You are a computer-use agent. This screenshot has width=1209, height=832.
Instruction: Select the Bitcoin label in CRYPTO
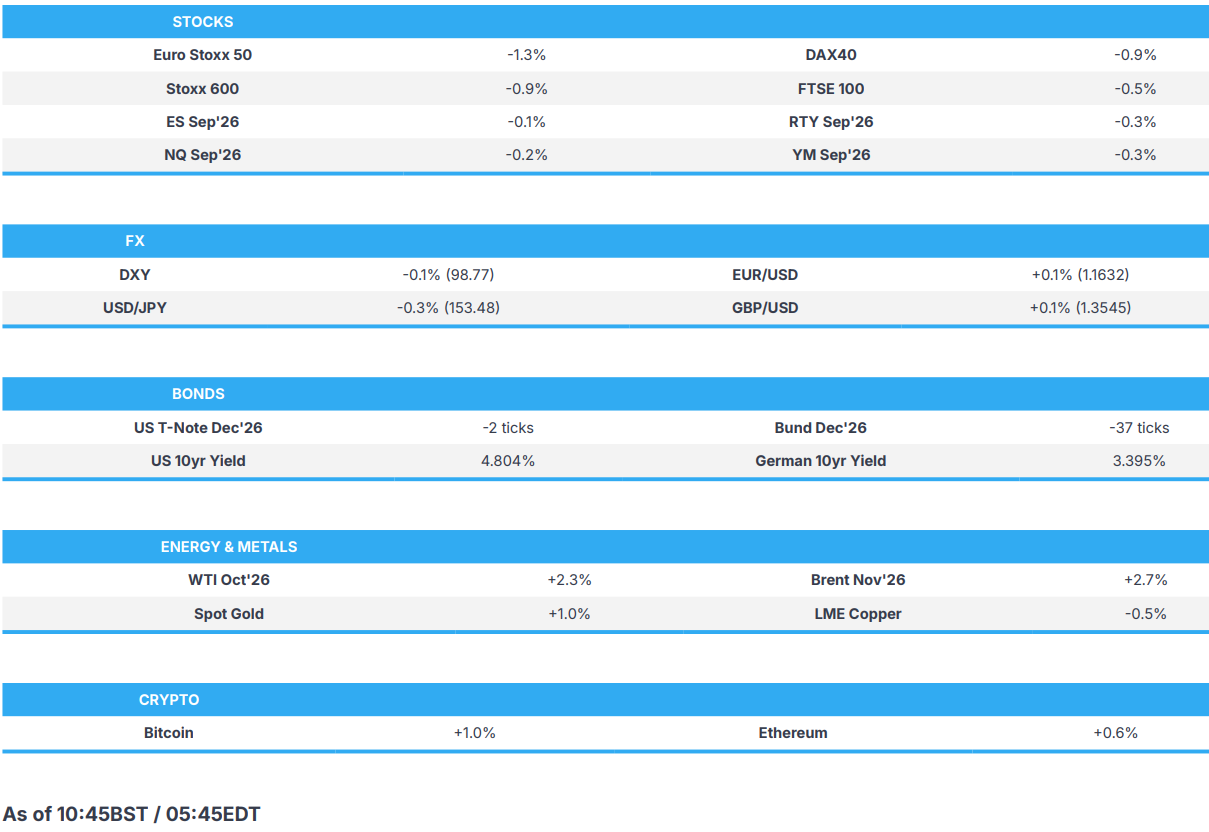pyautogui.click(x=169, y=732)
